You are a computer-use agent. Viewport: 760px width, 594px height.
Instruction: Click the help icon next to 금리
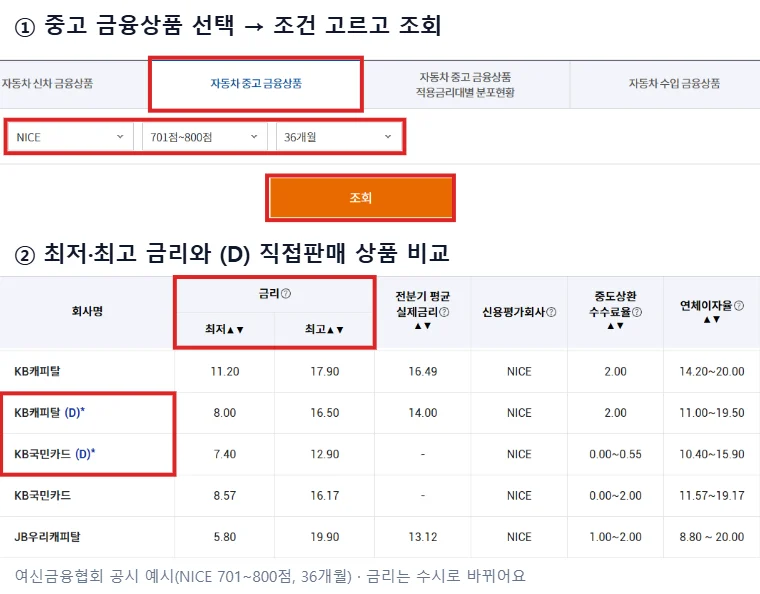[286, 294]
